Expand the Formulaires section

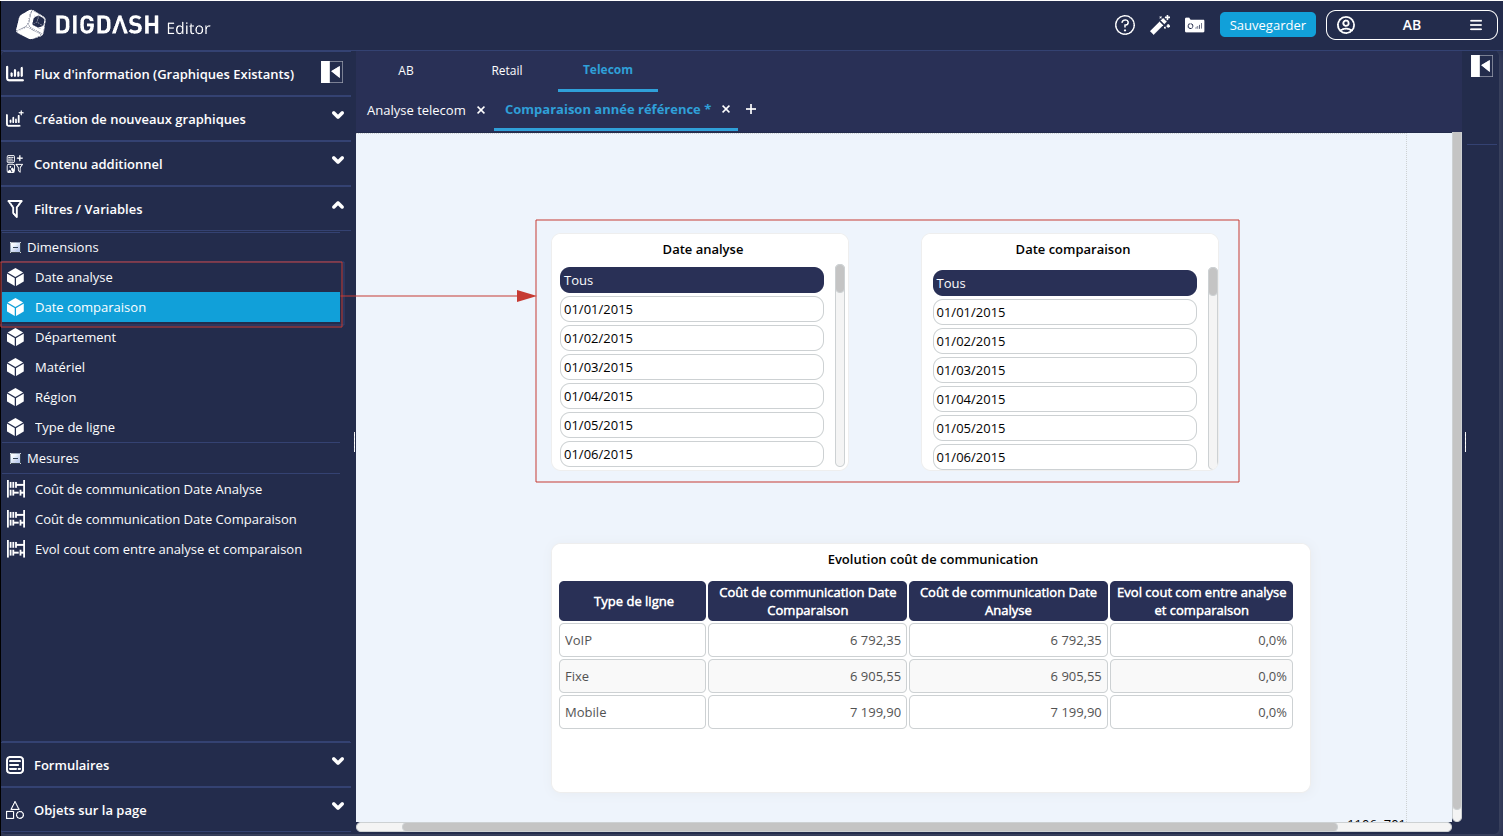click(337, 762)
